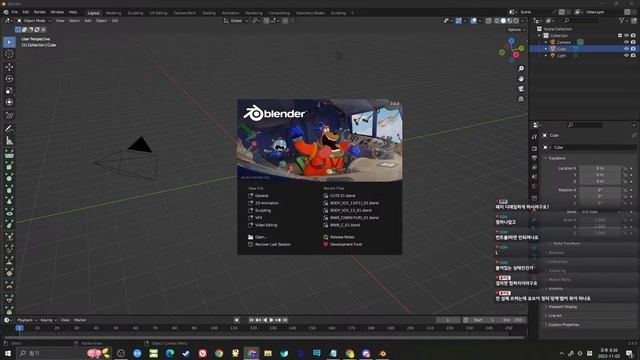Screen dimensions: 640x360
Task: Select the Rotate tool
Action: pyautogui.click(x=9, y=78)
